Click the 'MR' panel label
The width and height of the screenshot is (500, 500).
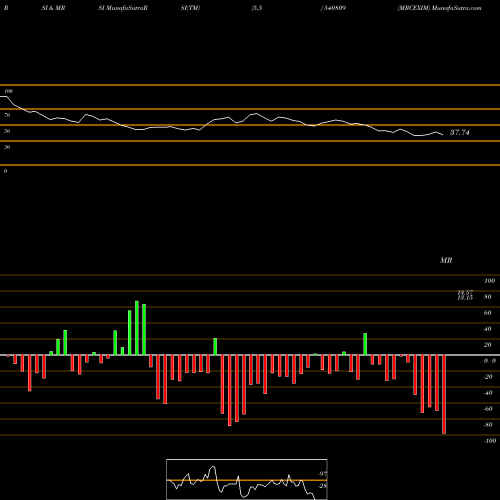coord(446,260)
